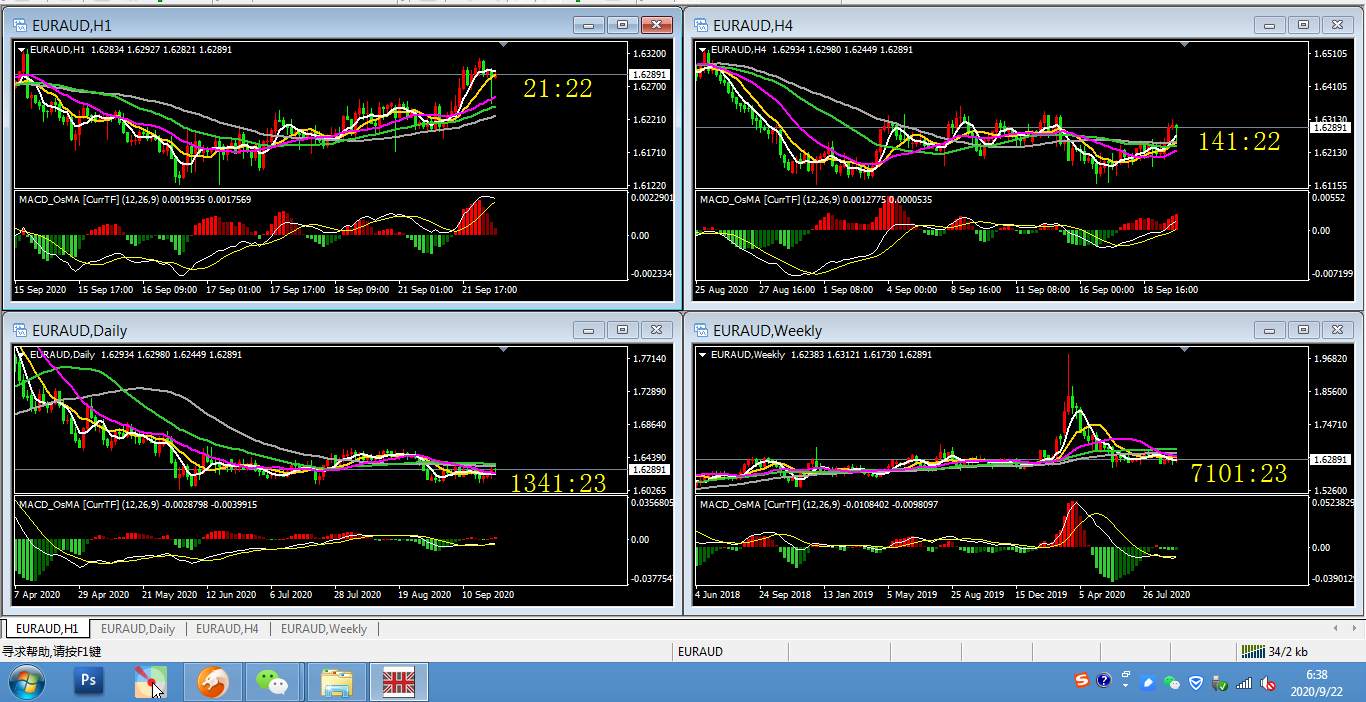
Task: Minimize the EURAUD,Weekly chart window
Action: [x=1269, y=330]
